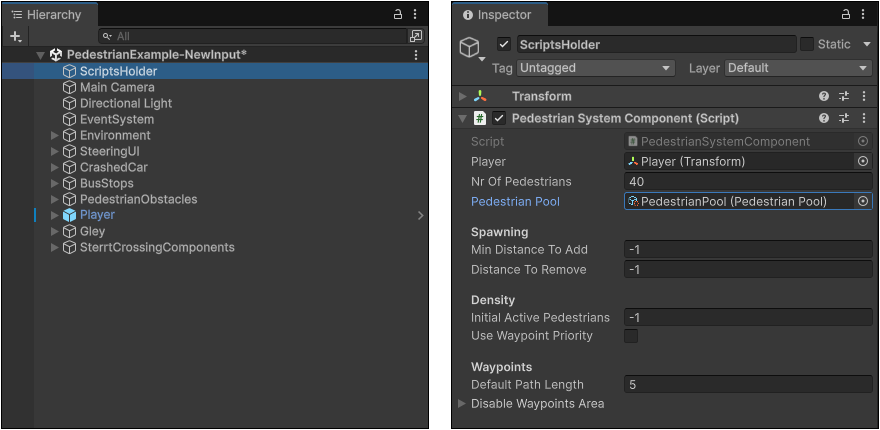Expand the Player prefab arrow
This screenshot has width=880, height=430.
coord(54,215)
